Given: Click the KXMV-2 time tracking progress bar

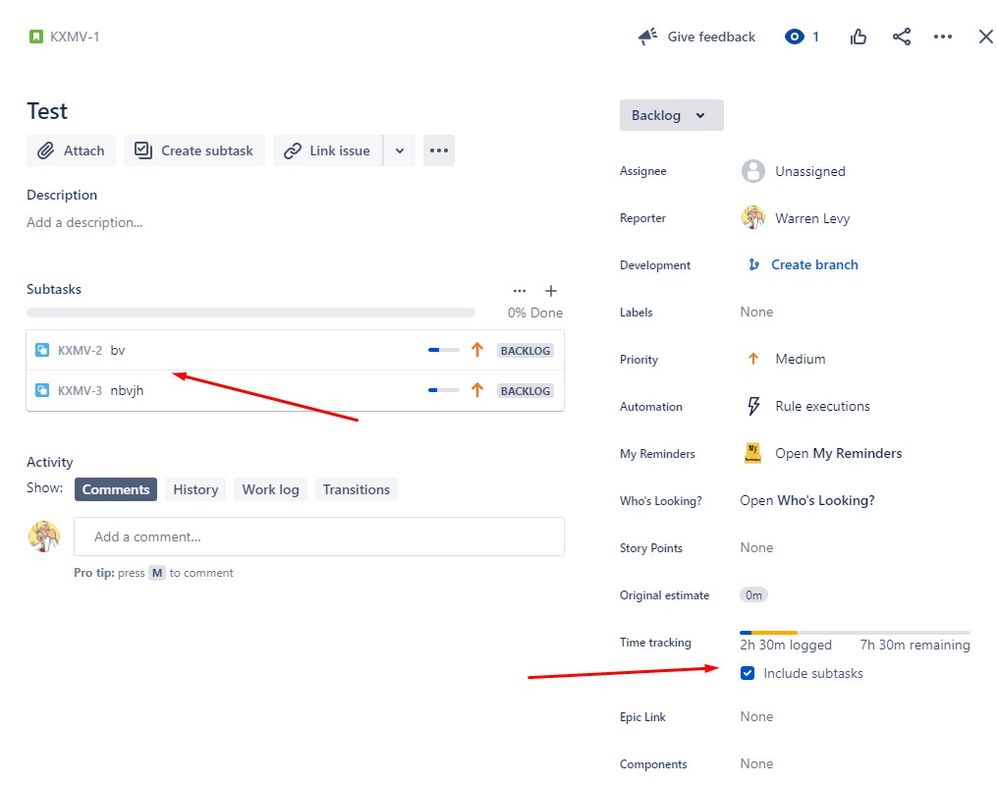Looking at the screenshot, I should [444, 350].
